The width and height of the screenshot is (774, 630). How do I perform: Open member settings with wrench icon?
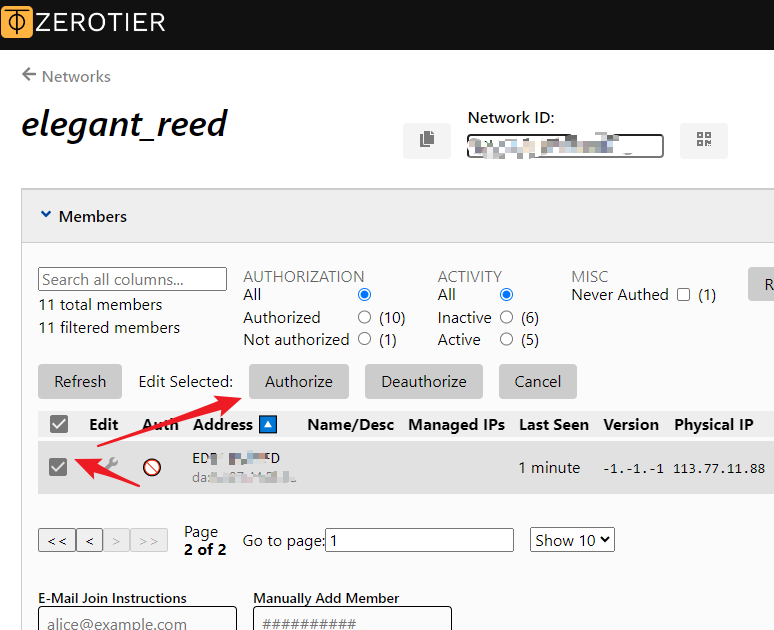point(109,466)
